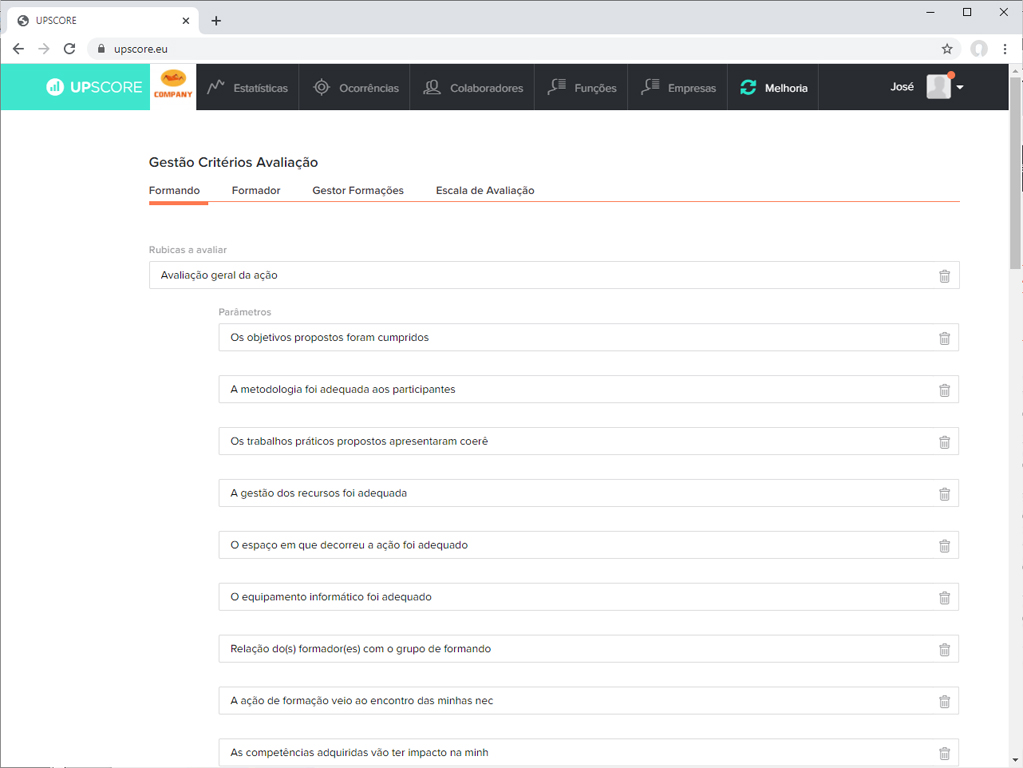Close the UPSCORE browser tab
The height and width of the screenshot is (768, 1023).
[x=185, y=21]
